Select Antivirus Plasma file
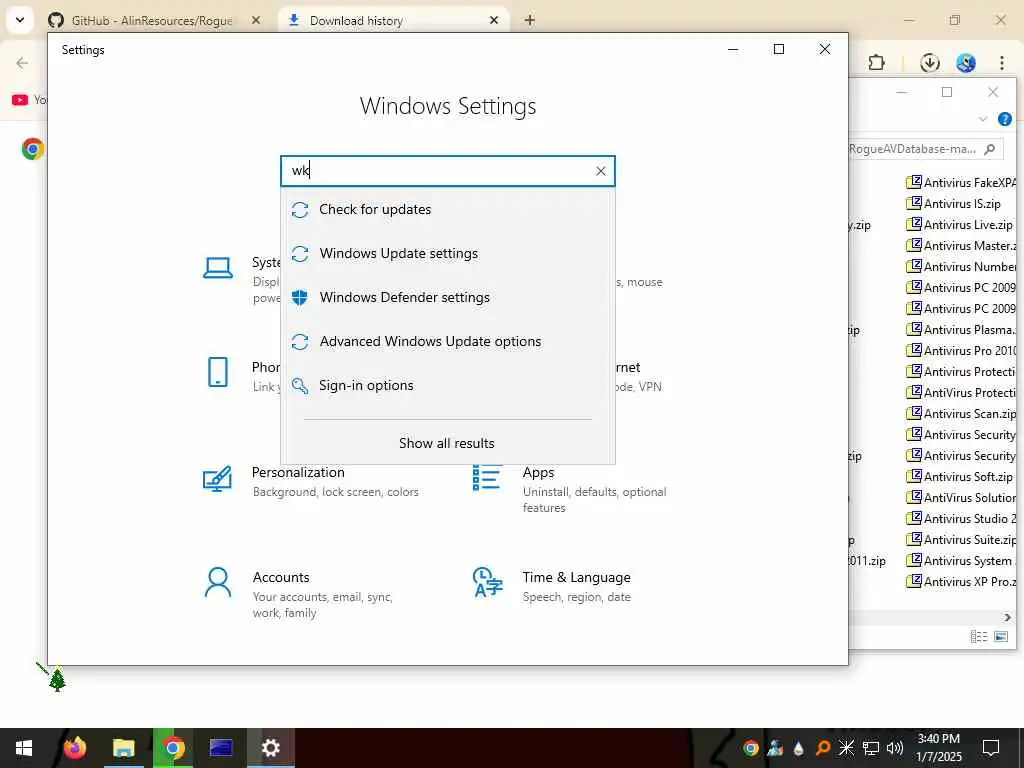 pos(961,330)
